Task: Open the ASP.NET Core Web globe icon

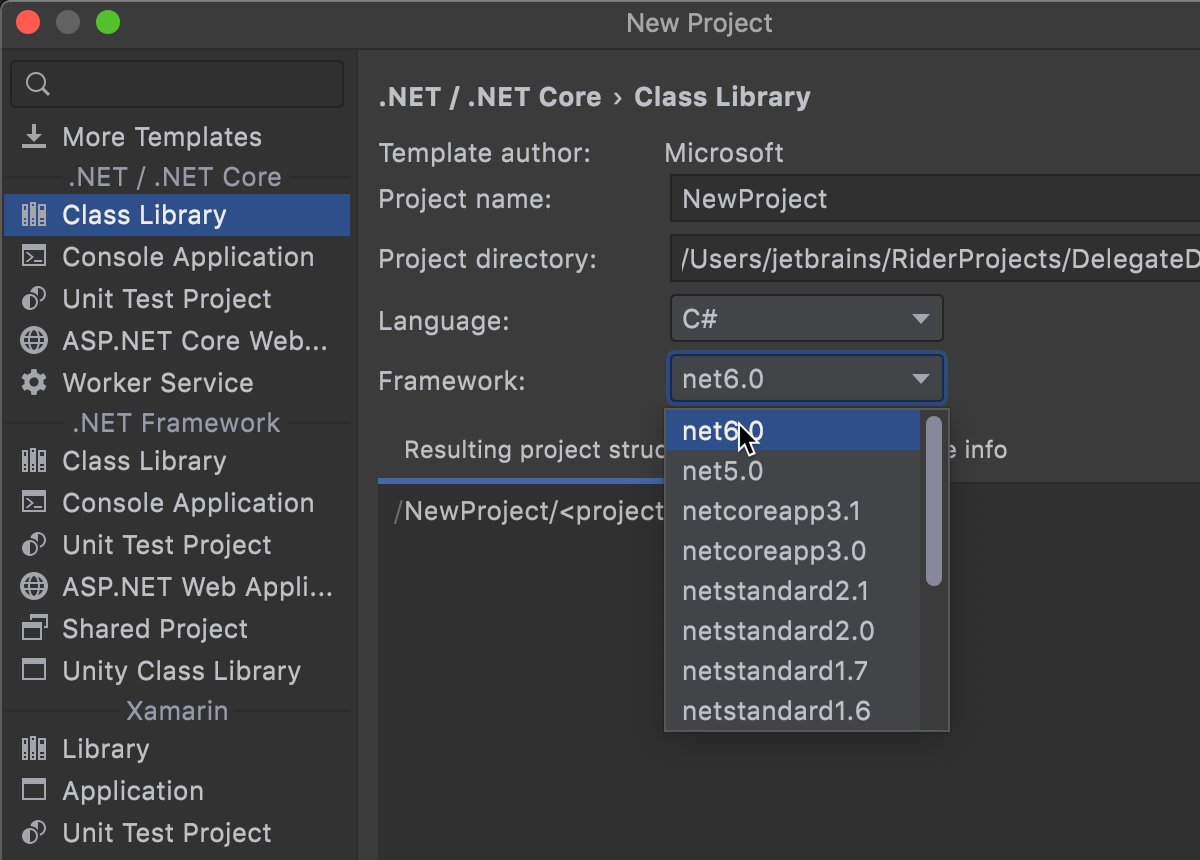Action: (x=36, y=340)
